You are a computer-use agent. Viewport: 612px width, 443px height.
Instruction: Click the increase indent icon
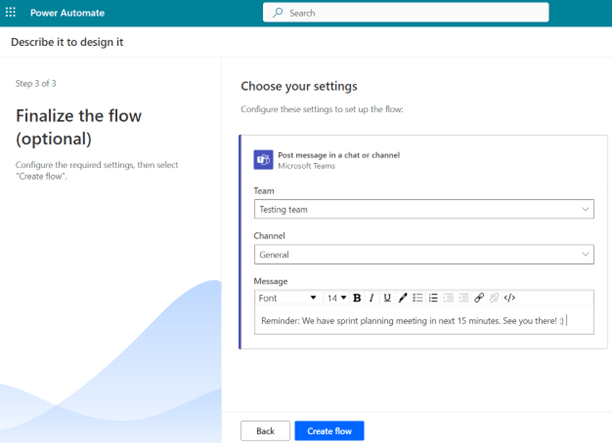coord(463,298)
